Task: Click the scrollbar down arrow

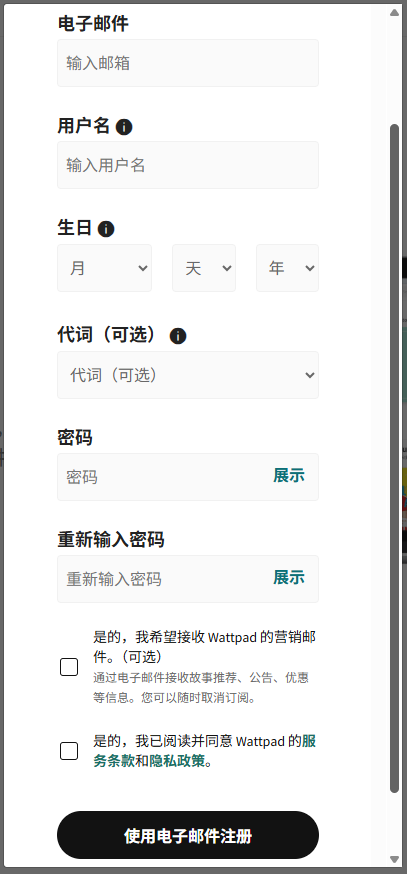Action: click(394, 859)
